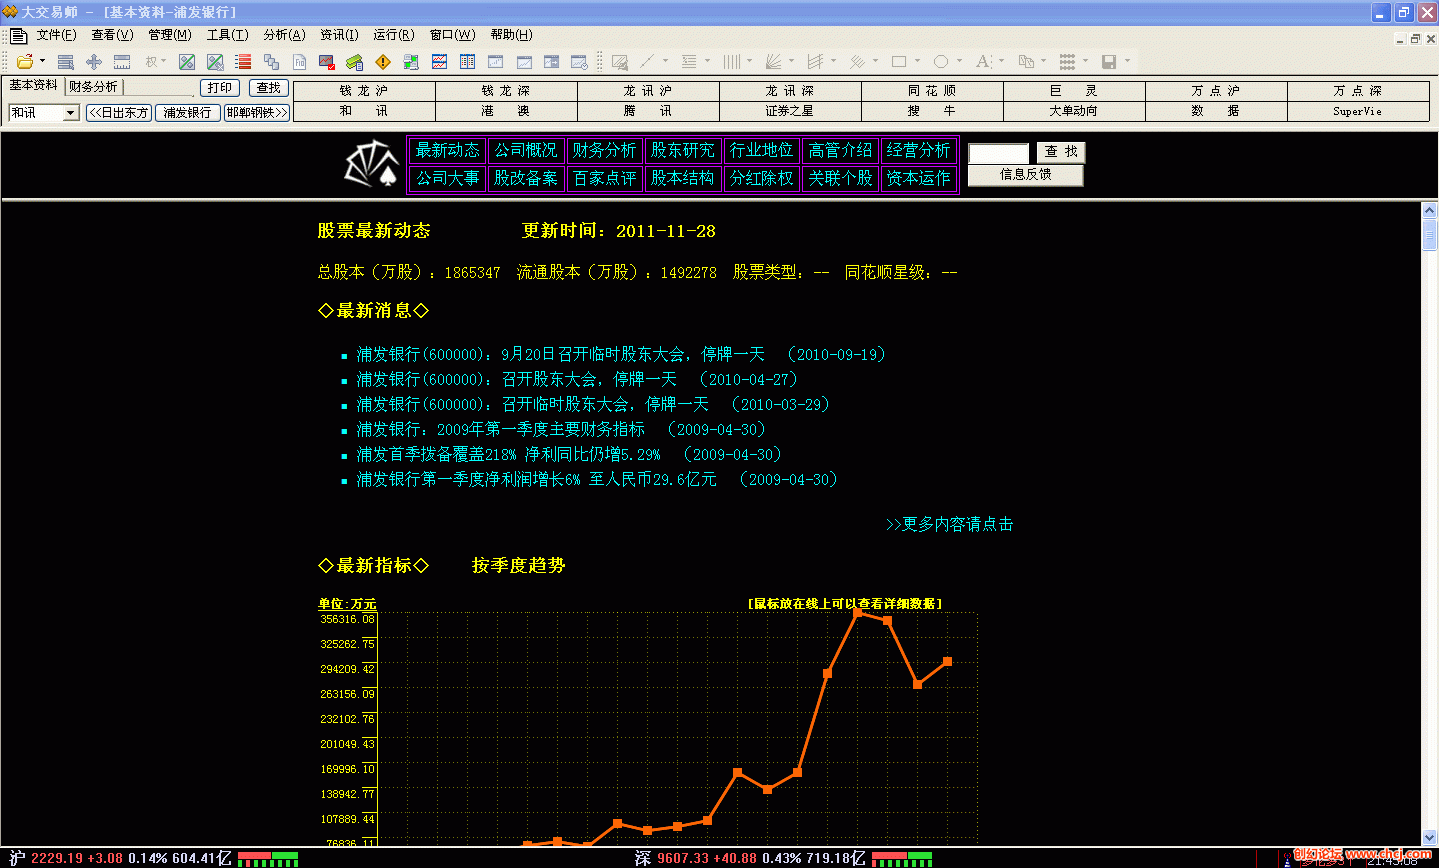Image resolution: width=1439 pixels, height=868 pixels.
Task: Open the 财务分析 navigation link
Action: 604,150
